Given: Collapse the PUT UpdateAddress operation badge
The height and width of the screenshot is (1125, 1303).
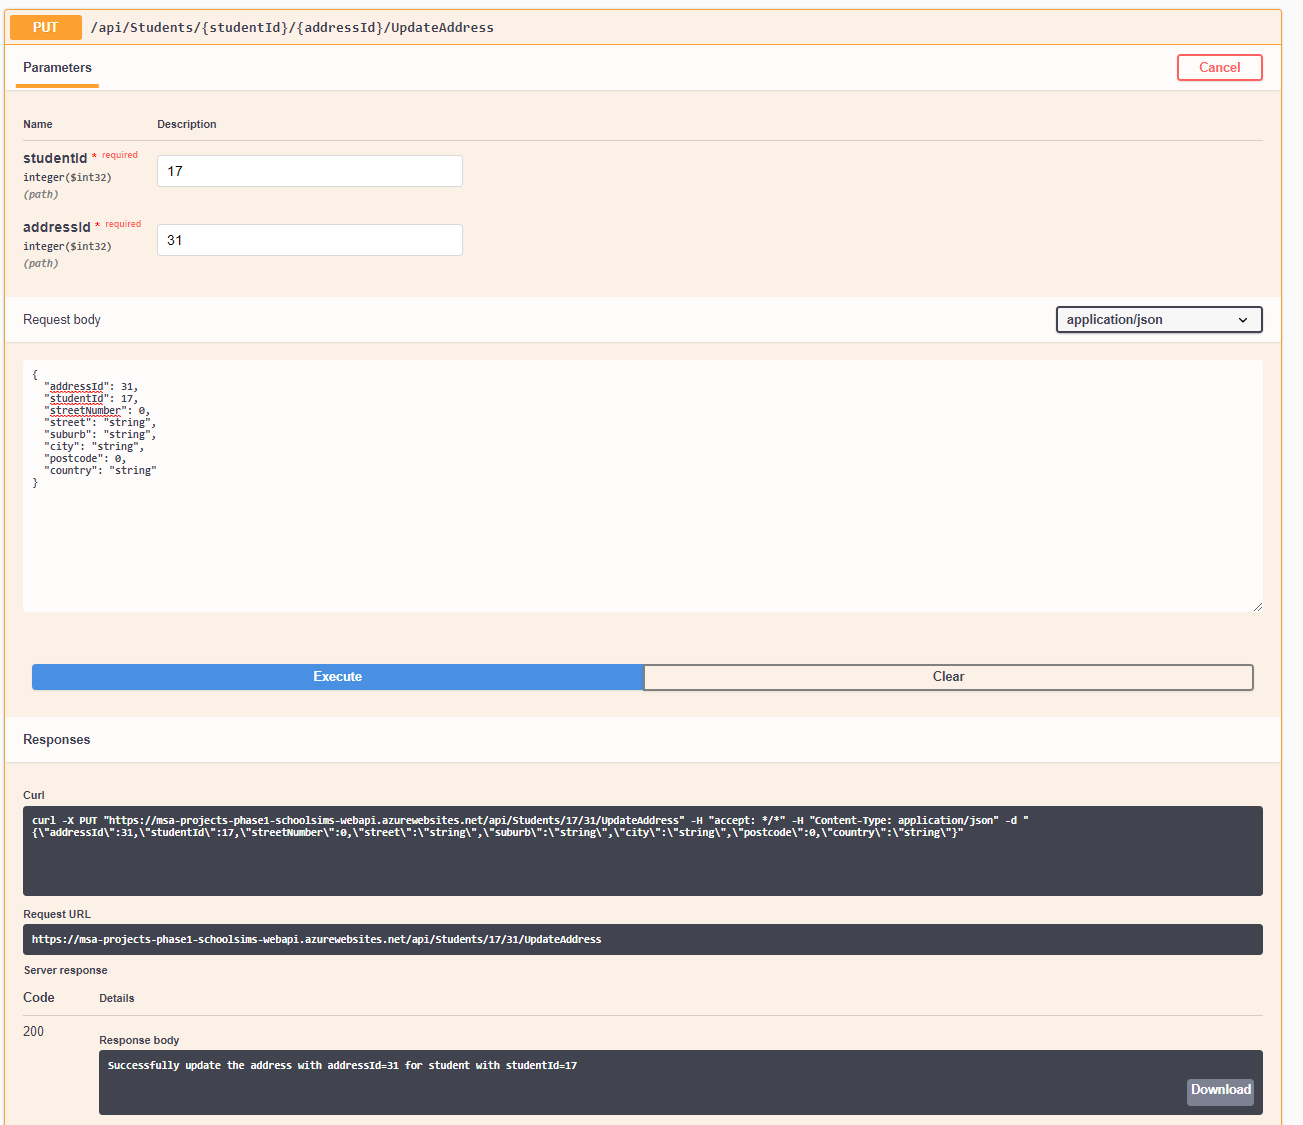Looking at the screenshot, I should click(x=45, y=27).
